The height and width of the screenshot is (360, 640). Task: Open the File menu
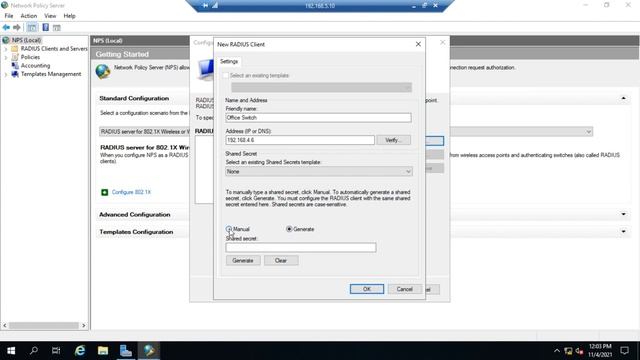point(9,16)
